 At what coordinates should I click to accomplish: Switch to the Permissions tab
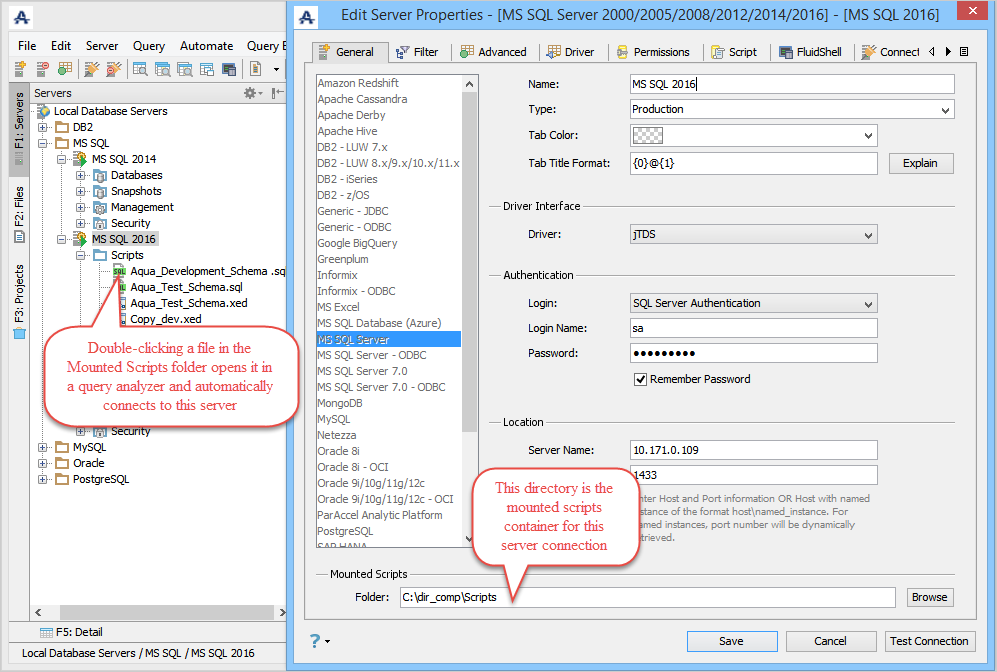click(x=654, y=52)
